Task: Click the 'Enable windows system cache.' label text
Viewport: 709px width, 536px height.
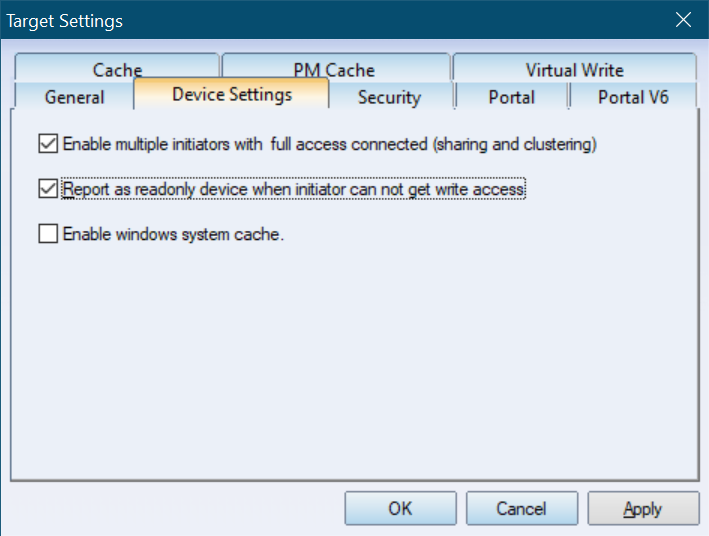Action: click(173, 234)
